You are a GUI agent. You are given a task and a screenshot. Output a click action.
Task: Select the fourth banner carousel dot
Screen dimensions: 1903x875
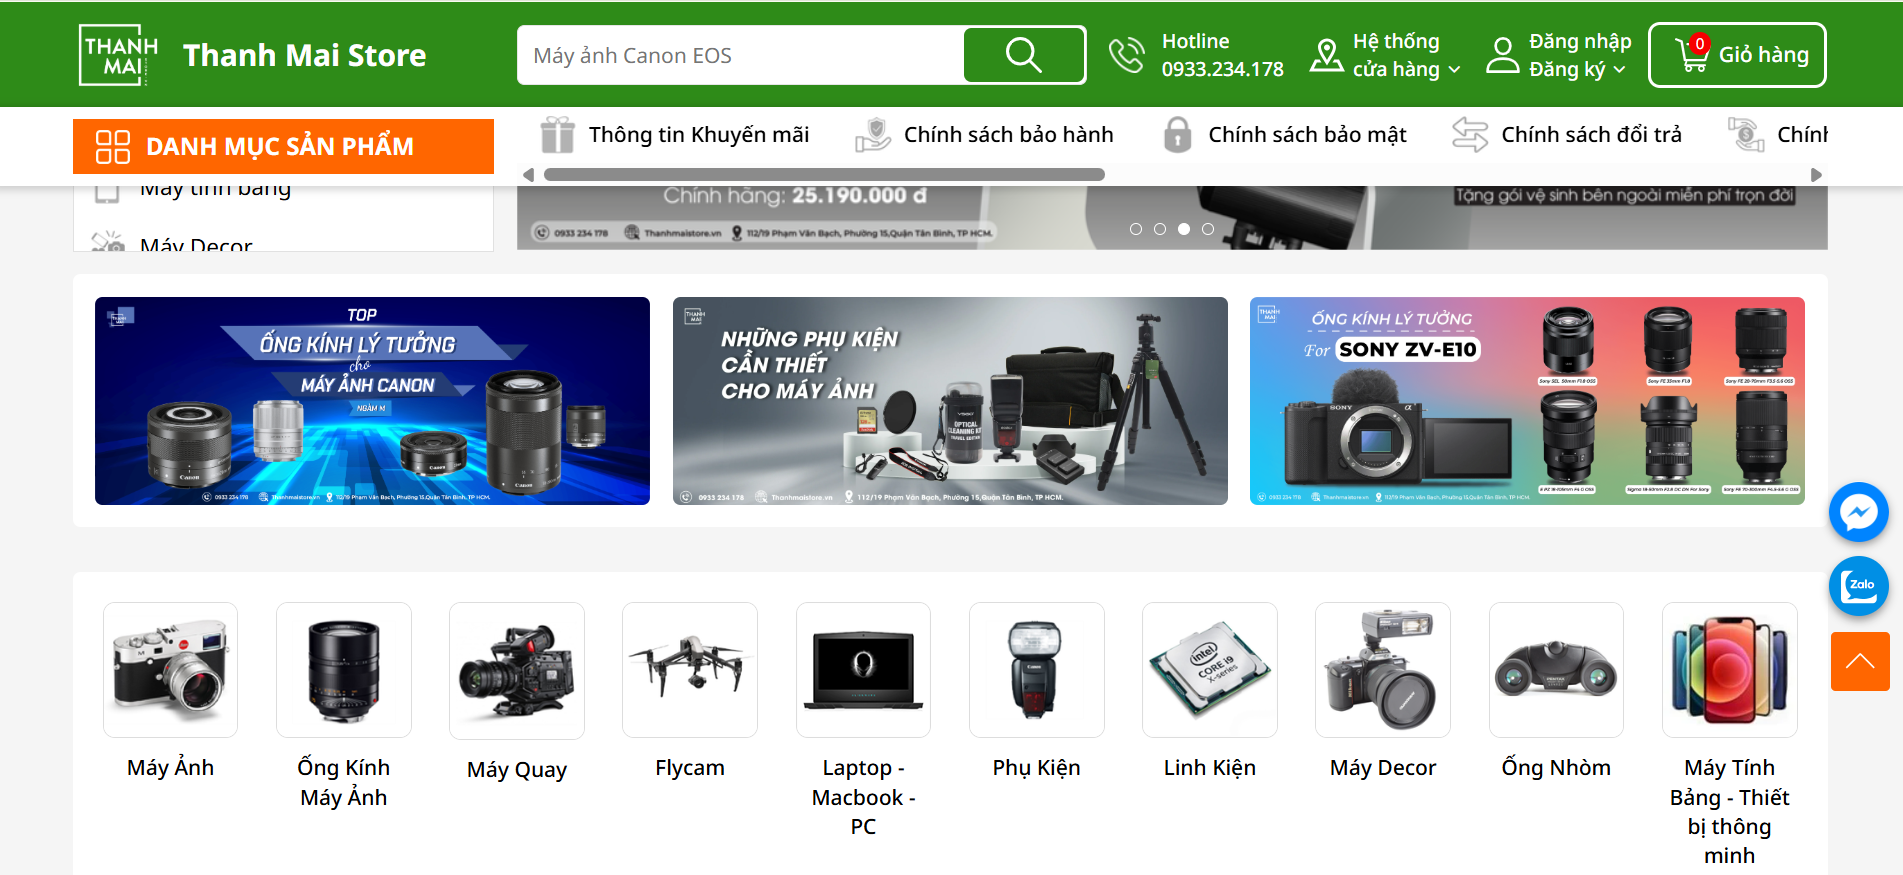pyautogui.click(x=1208, y=229)
